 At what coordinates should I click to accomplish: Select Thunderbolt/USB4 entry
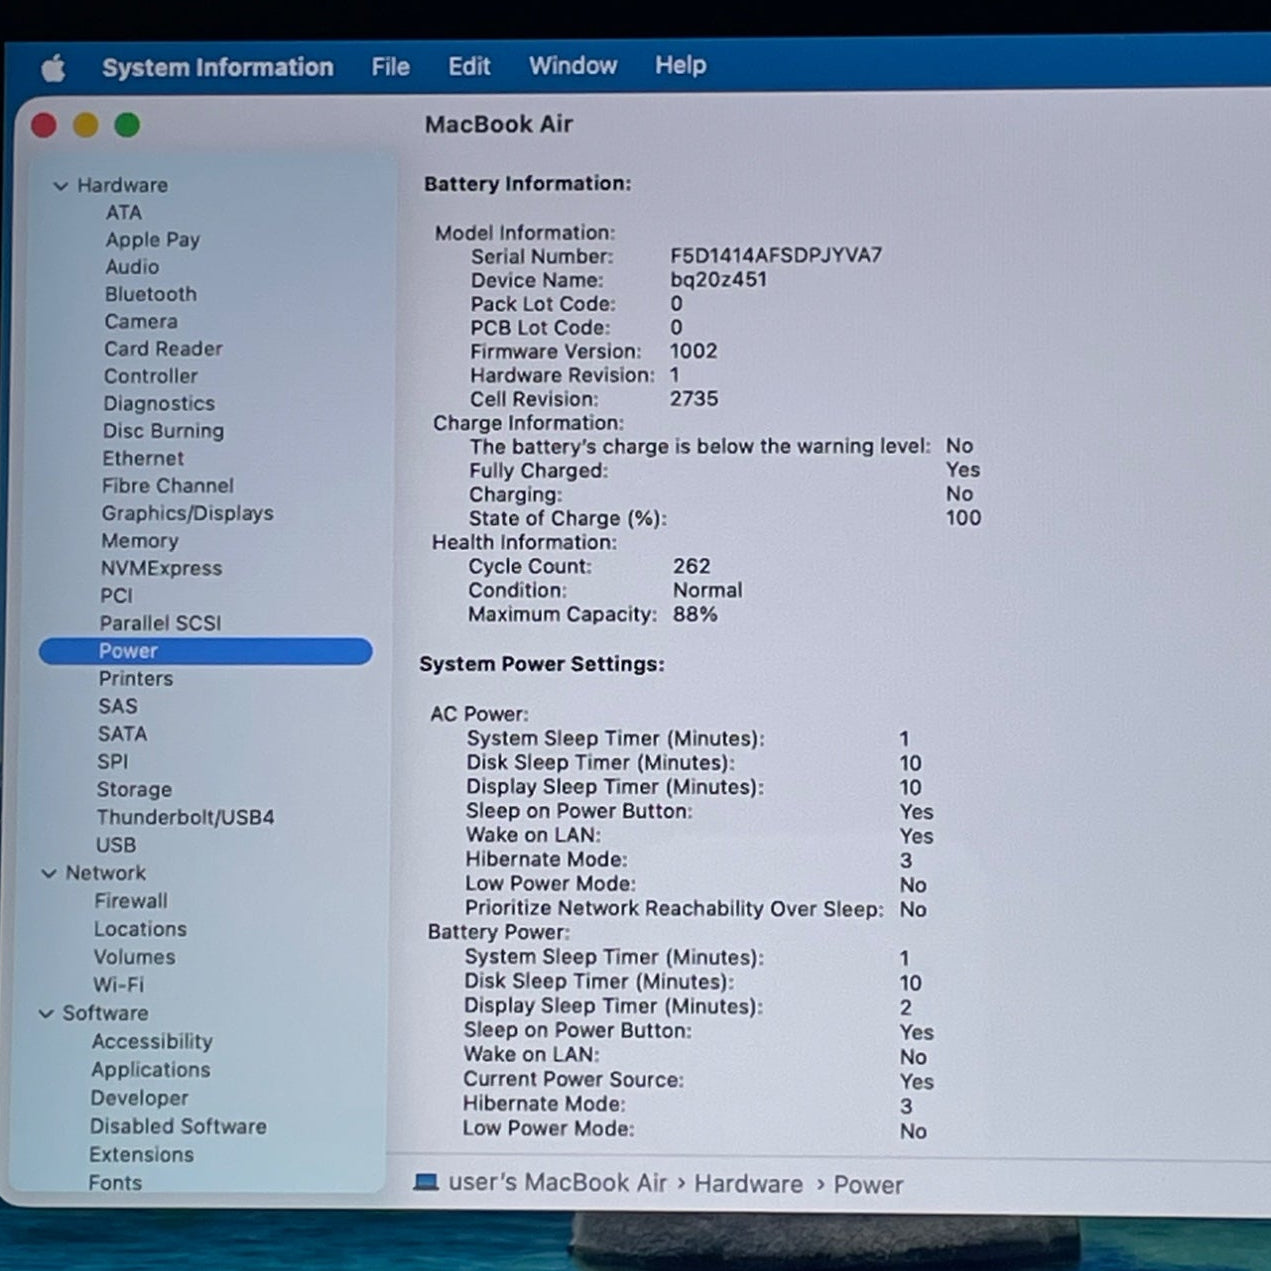[x=185, y=817]
